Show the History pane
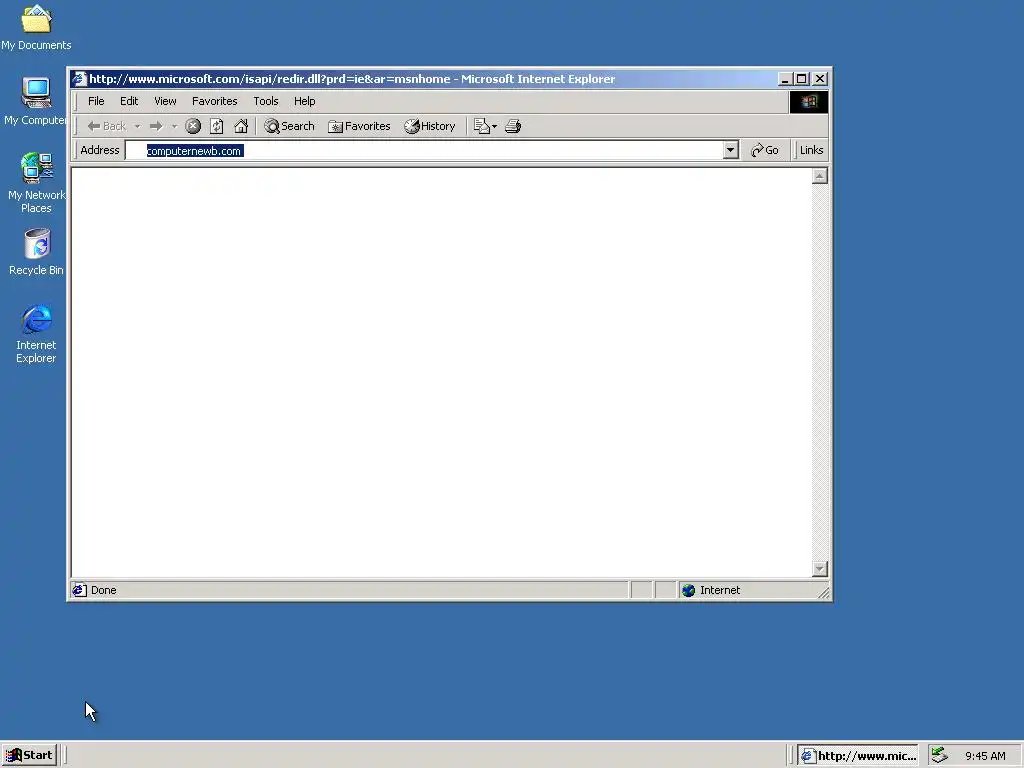The width and height of the screenshot is (1024, 768). [x=430, y=126]
